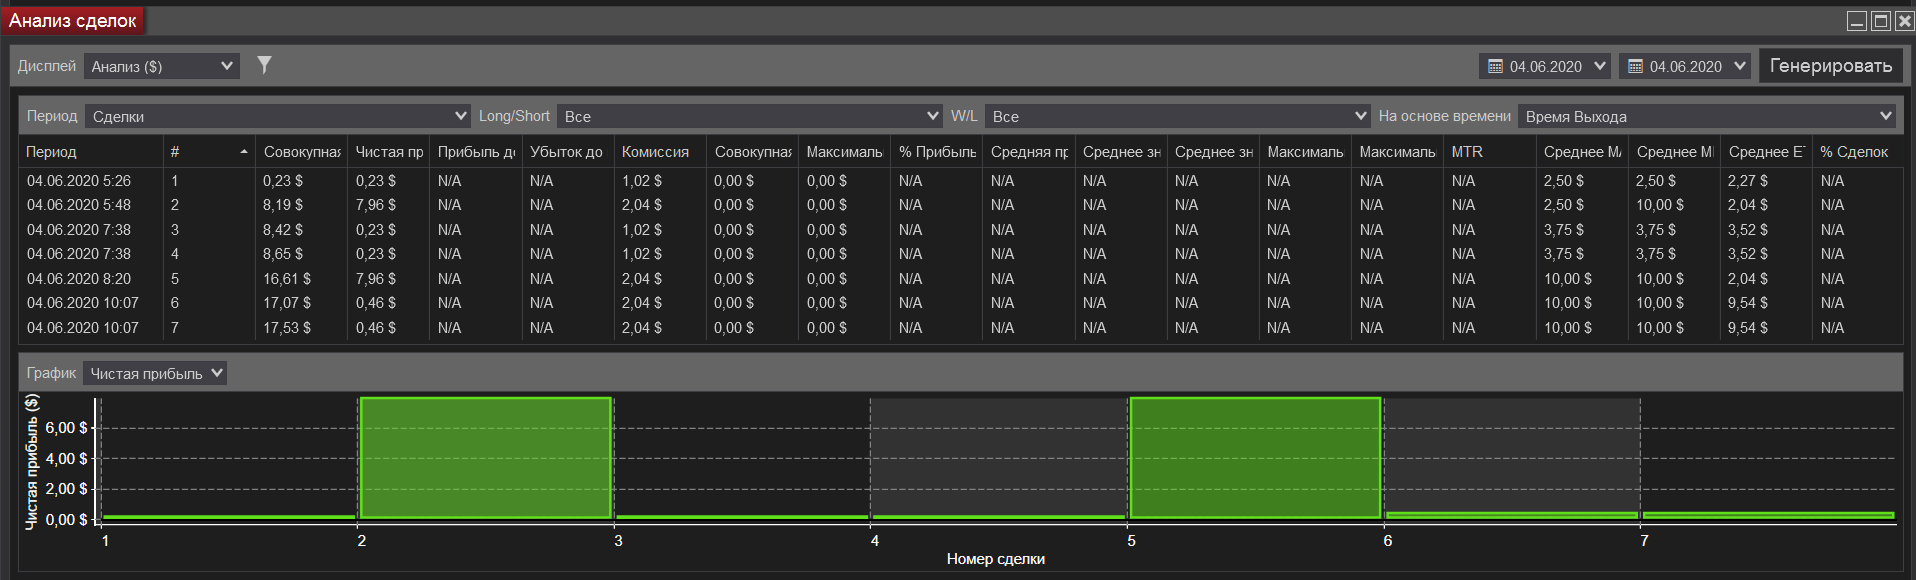Open calendar icon of start date field
The width and height of the screenshot is (1916, 580).
[1495, 66]
